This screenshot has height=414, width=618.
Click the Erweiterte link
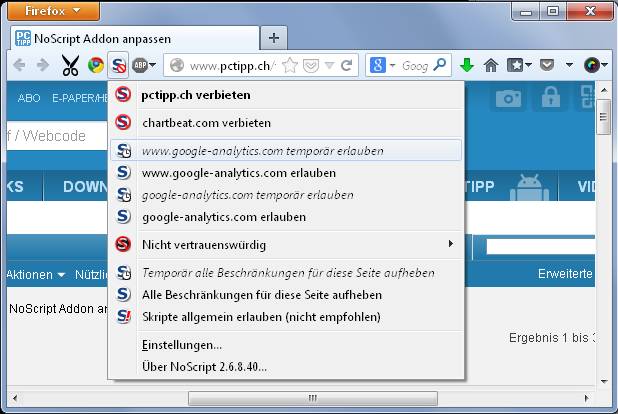[566, 274]
